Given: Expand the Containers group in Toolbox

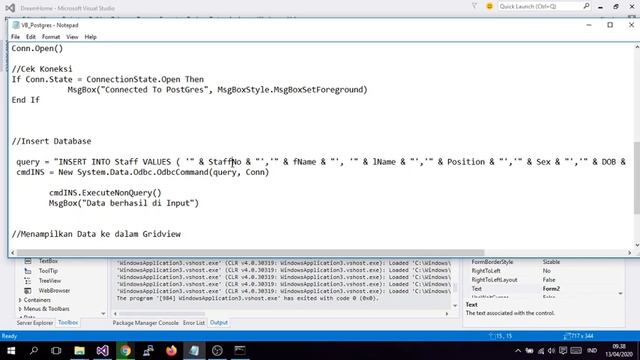Looking at the screenshot, I should pos(20,300).
